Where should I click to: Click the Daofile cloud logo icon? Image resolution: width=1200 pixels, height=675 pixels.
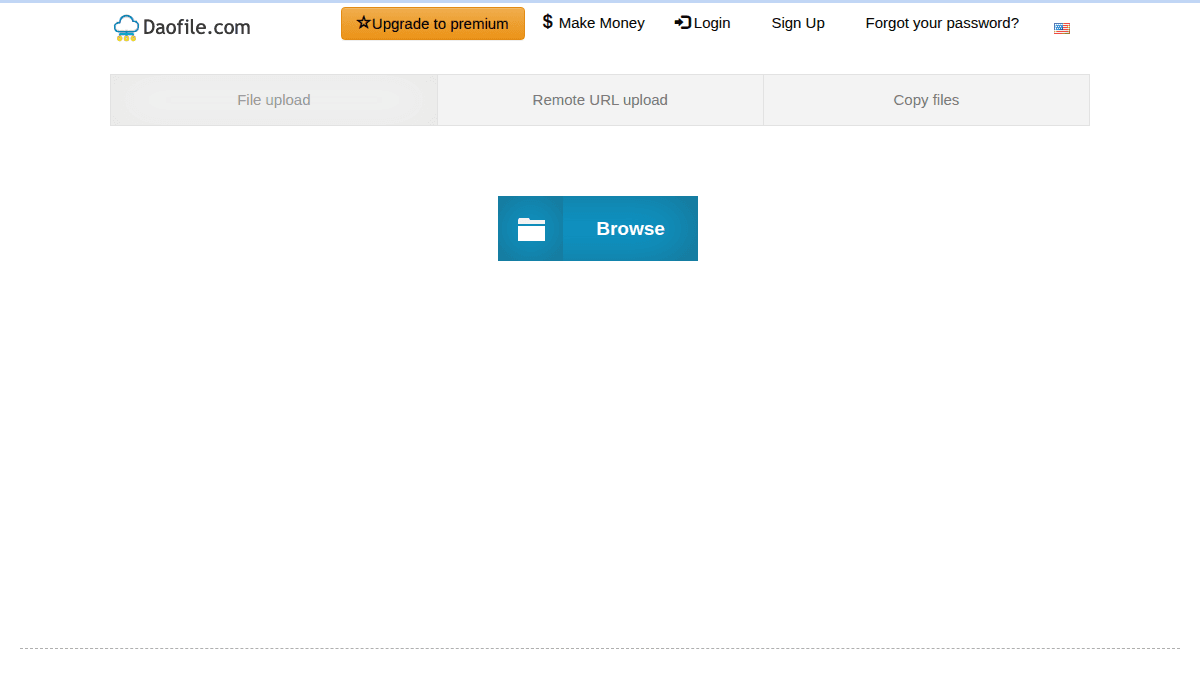tap(125, 27)
